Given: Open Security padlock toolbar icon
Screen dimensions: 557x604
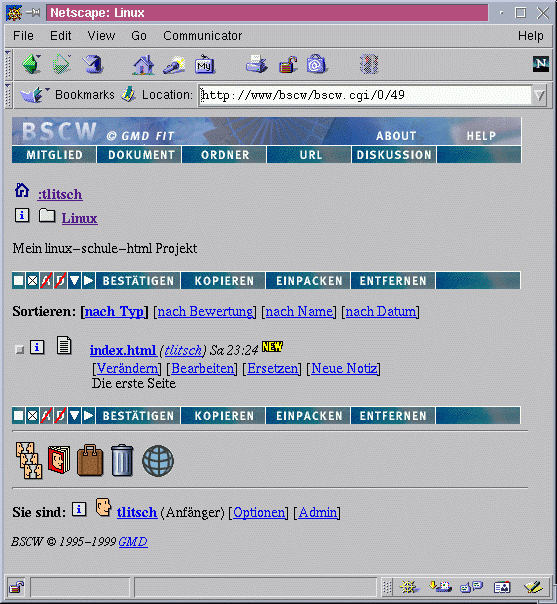Looking at the screenshot, I should pyautogui.click(x=288, y=64).
